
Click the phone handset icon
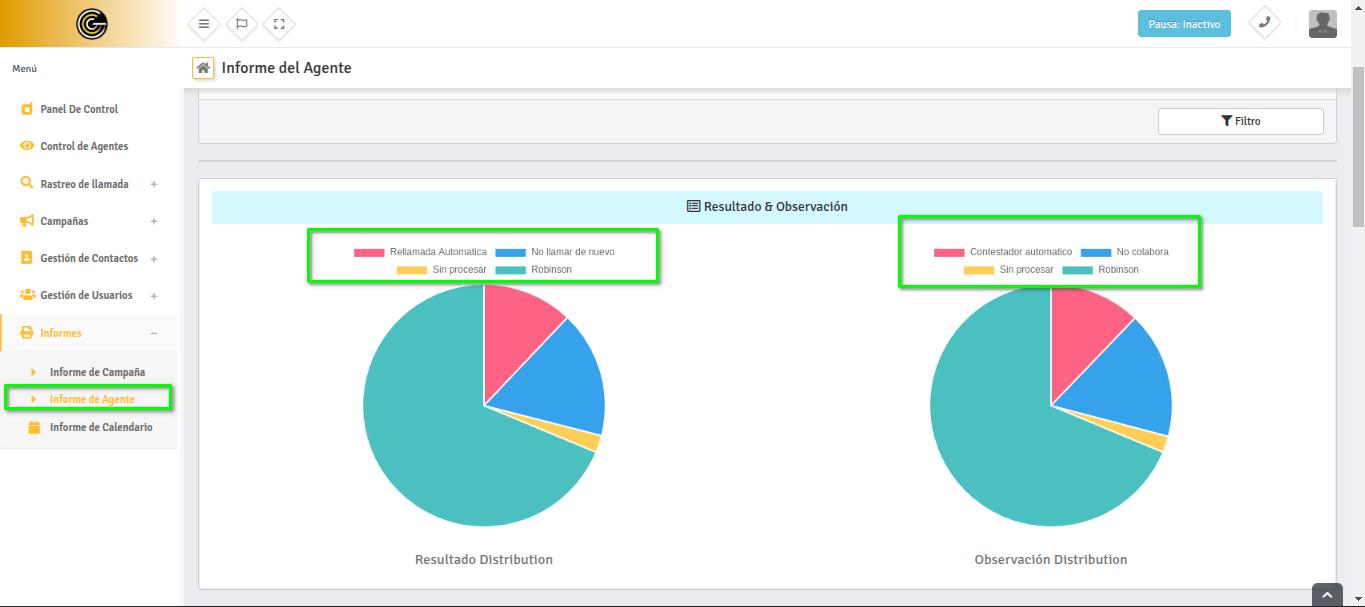coord(1265,23)
